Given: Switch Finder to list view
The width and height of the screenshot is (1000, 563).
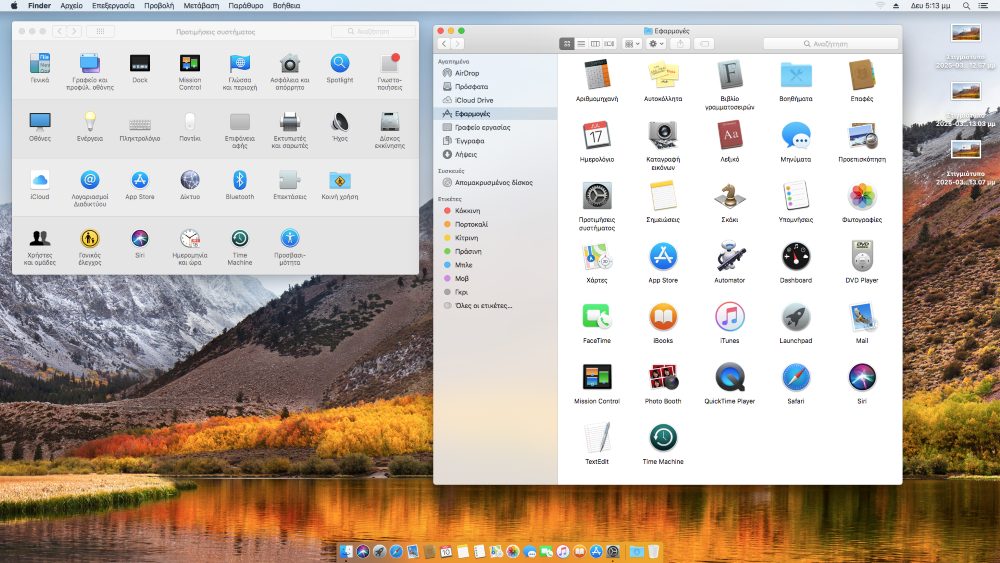Looking at the screenshot, I should click(x=581, y=44).
